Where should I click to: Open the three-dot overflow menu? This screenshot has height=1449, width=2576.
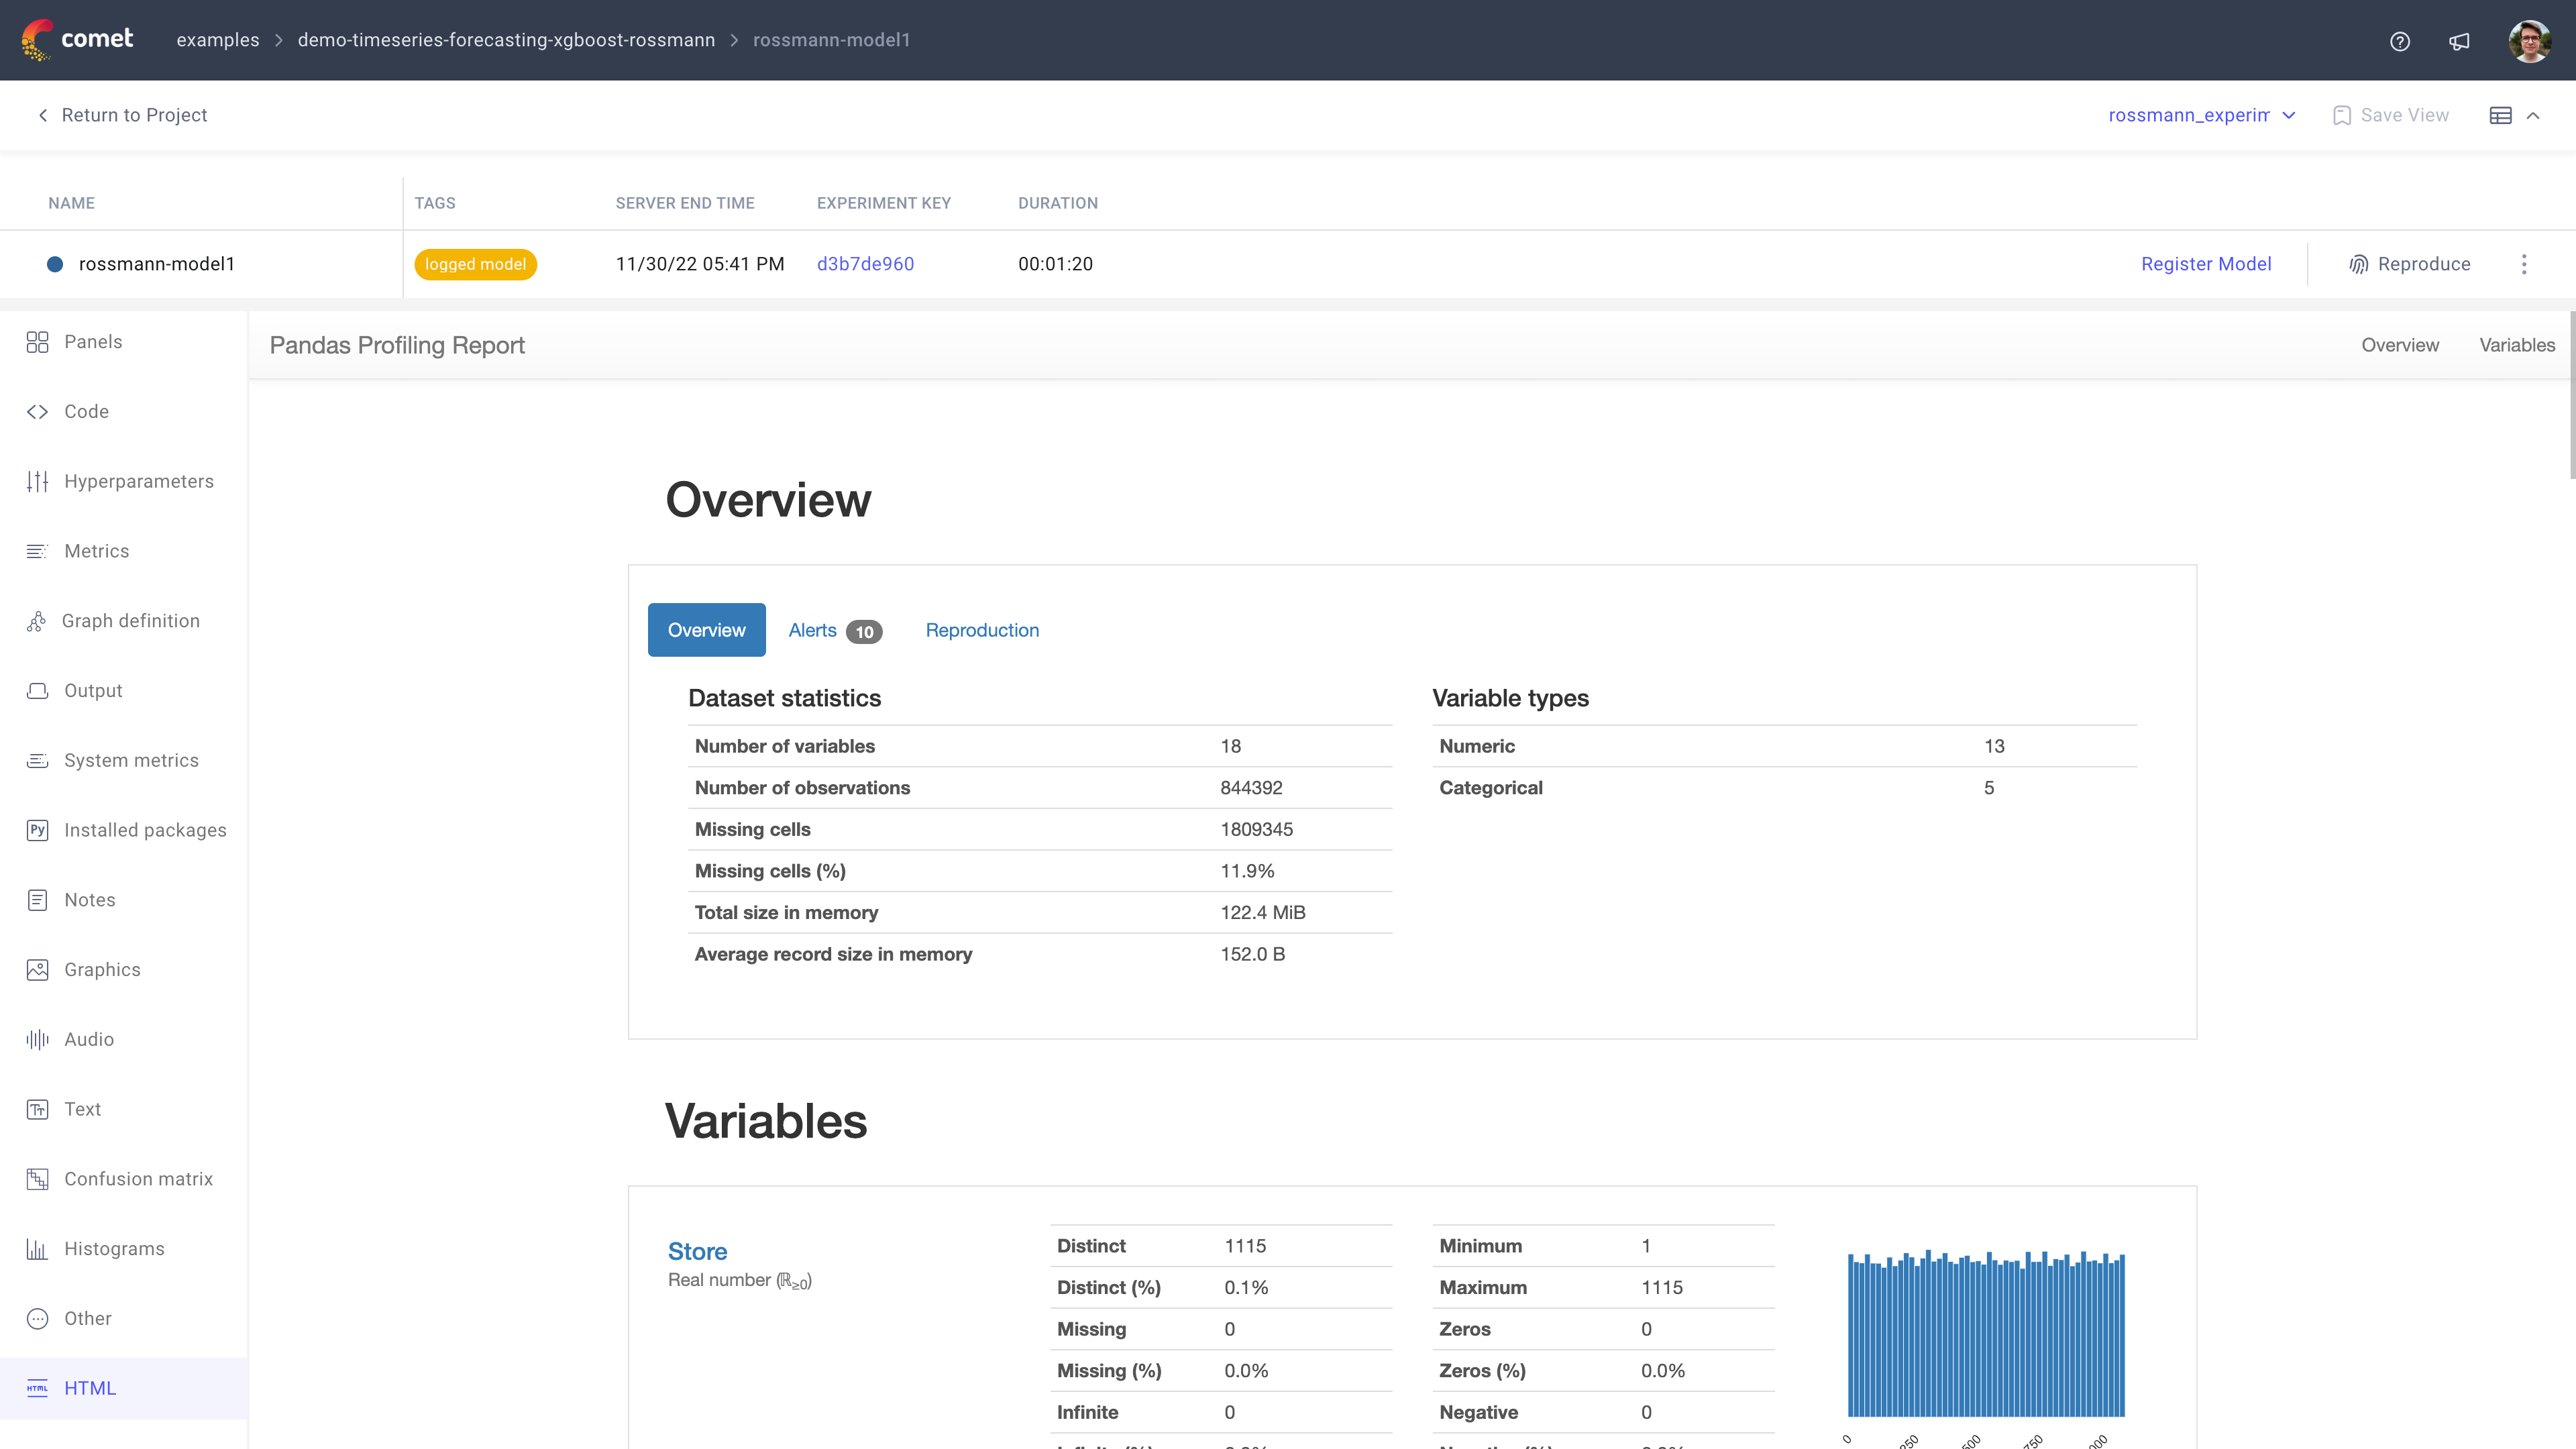[x=2524, y=264]
